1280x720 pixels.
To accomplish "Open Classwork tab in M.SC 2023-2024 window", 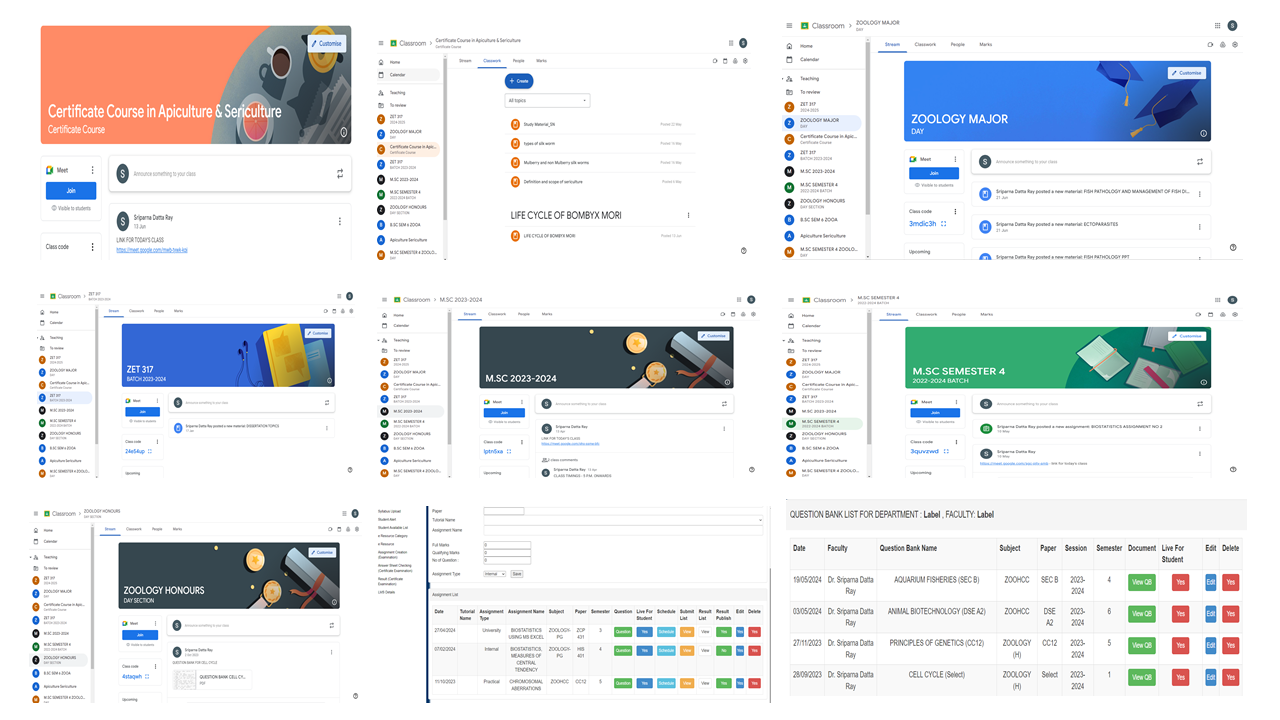I will click(x=496, y=314).
